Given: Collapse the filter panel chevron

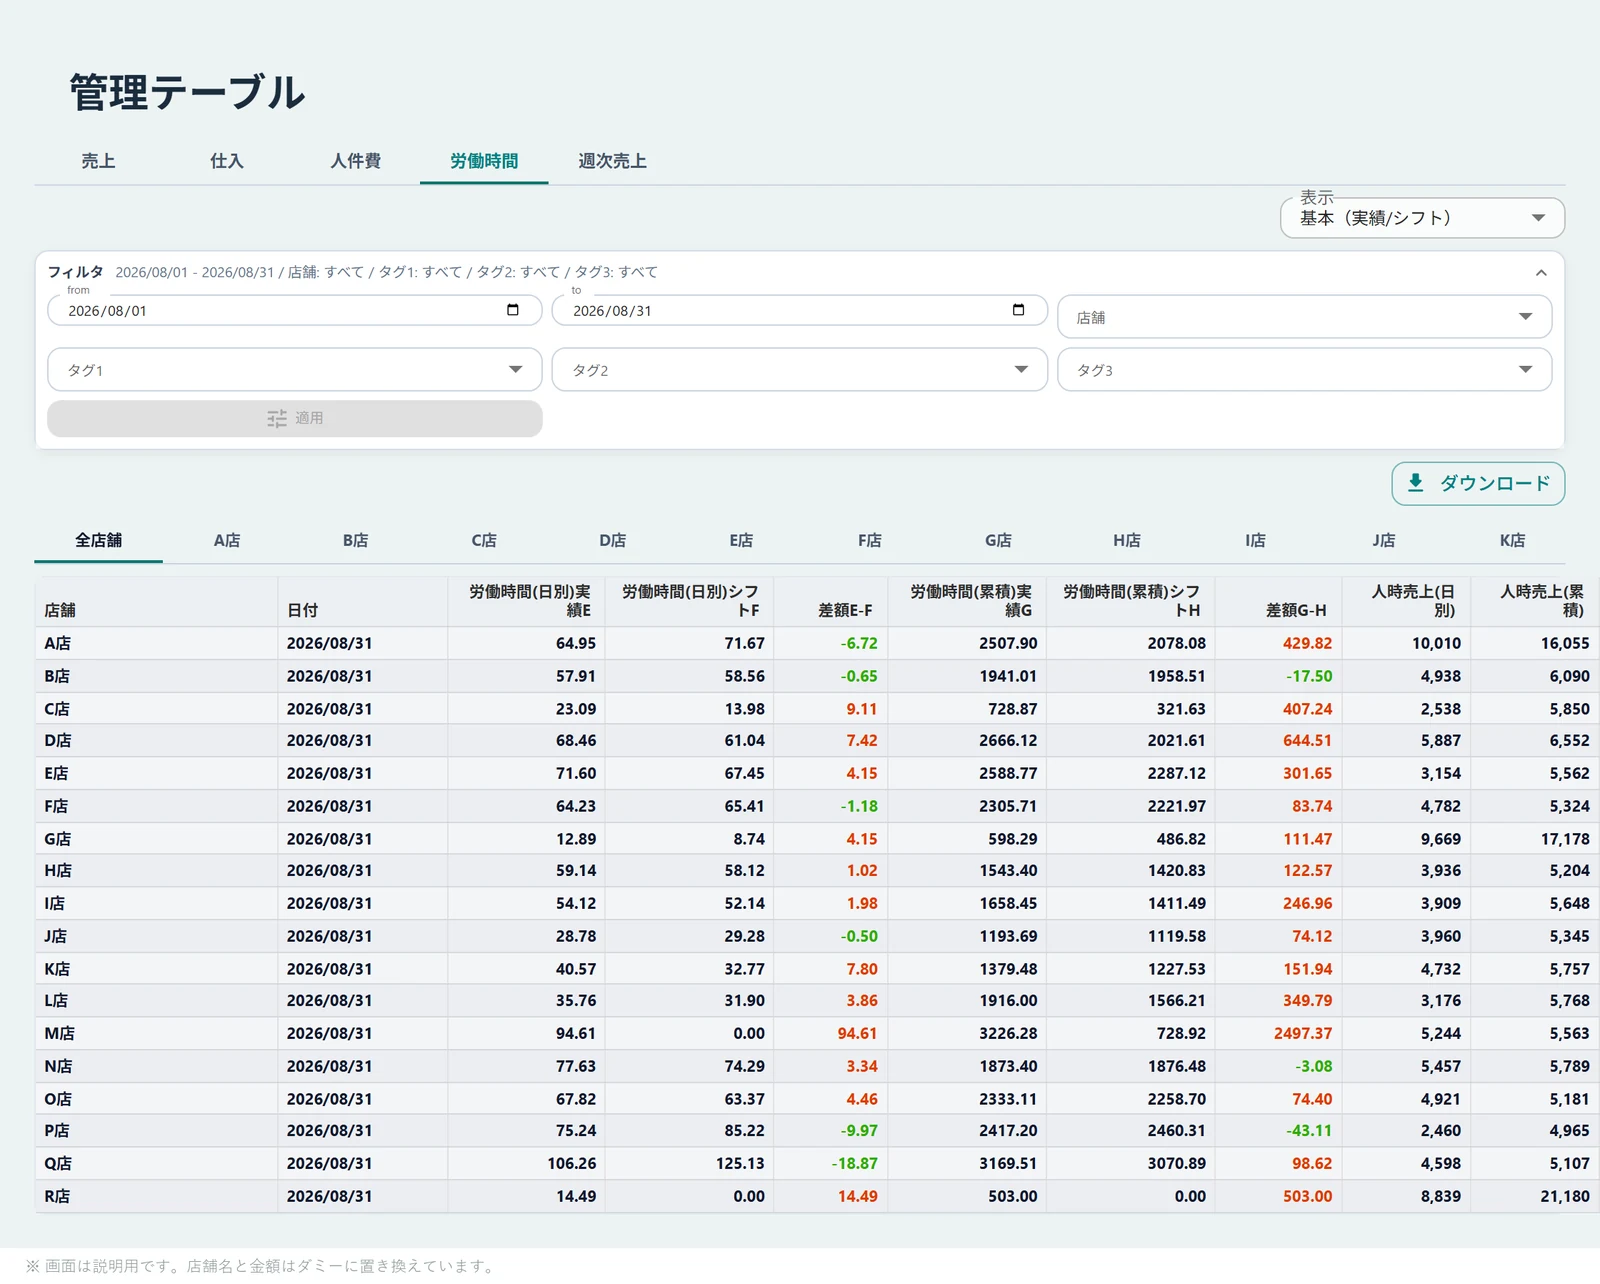Looking at the screenshot, I should click(x=1541, y=272).
